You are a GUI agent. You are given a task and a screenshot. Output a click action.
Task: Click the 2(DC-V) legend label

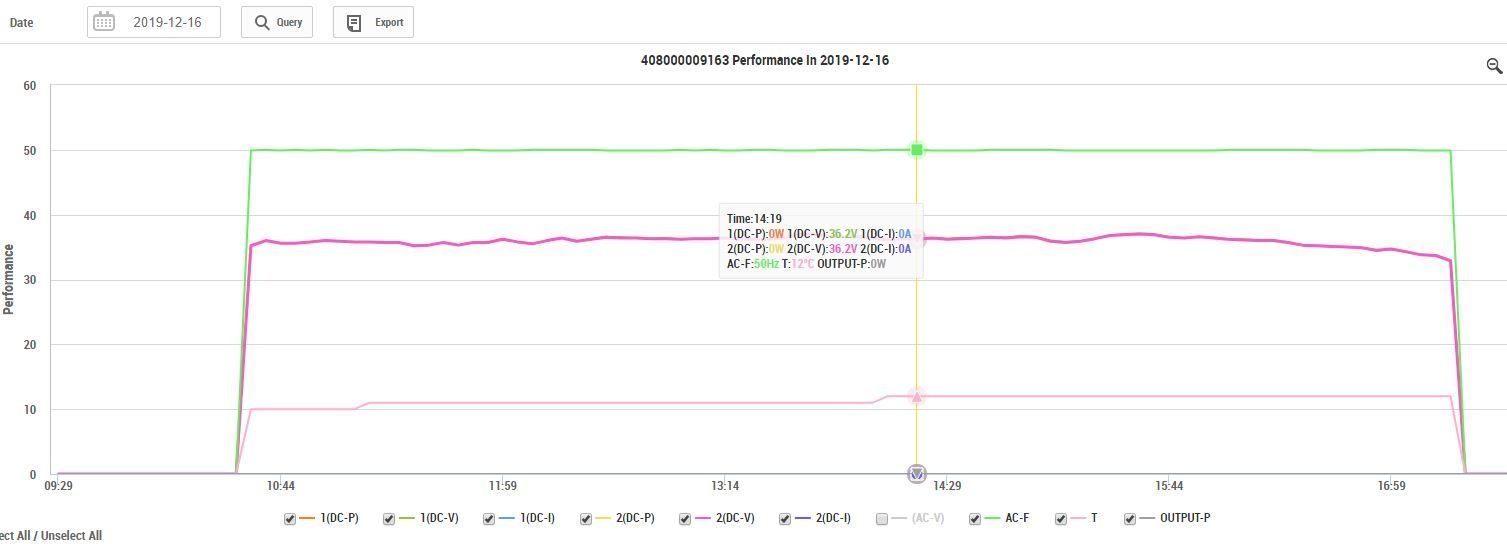click(734, 519)
